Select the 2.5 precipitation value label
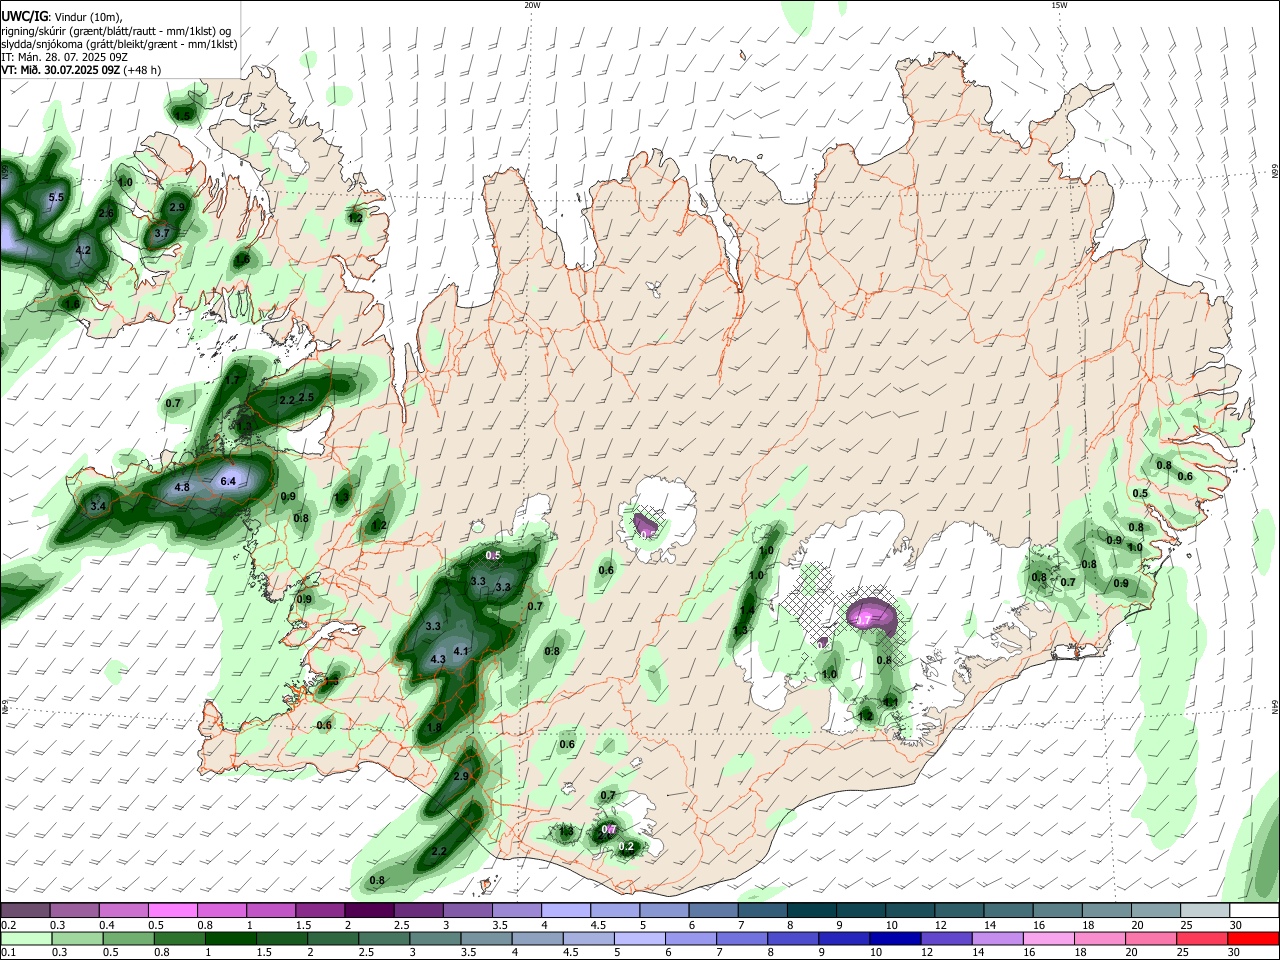This screenshot has width=1280, height=960. pos(307,397)
